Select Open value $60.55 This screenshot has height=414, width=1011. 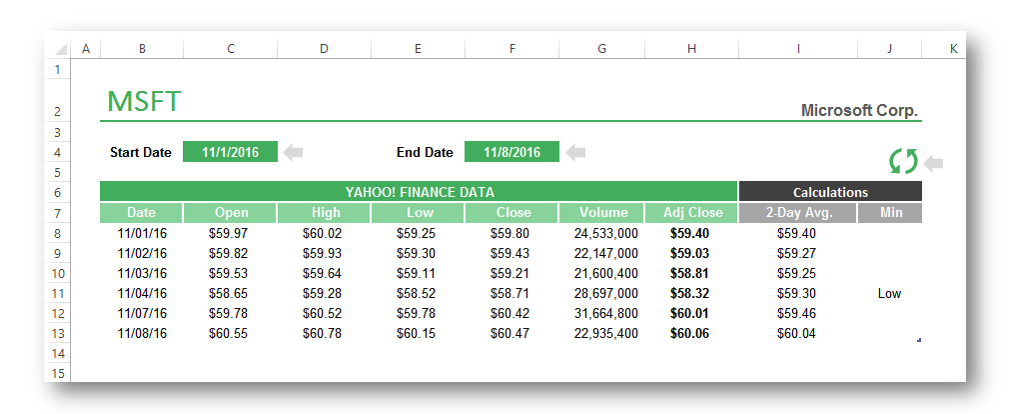228,333
